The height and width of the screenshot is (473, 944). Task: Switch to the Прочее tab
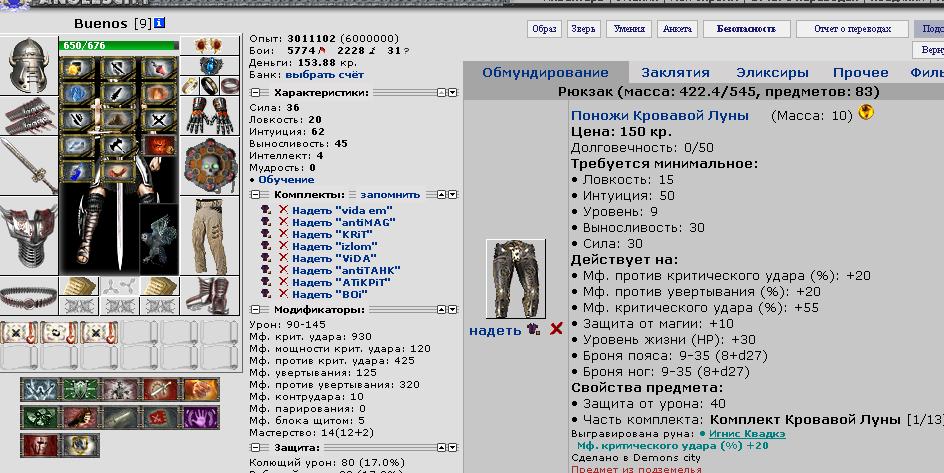pyautogui.click(x=861, y=73)
